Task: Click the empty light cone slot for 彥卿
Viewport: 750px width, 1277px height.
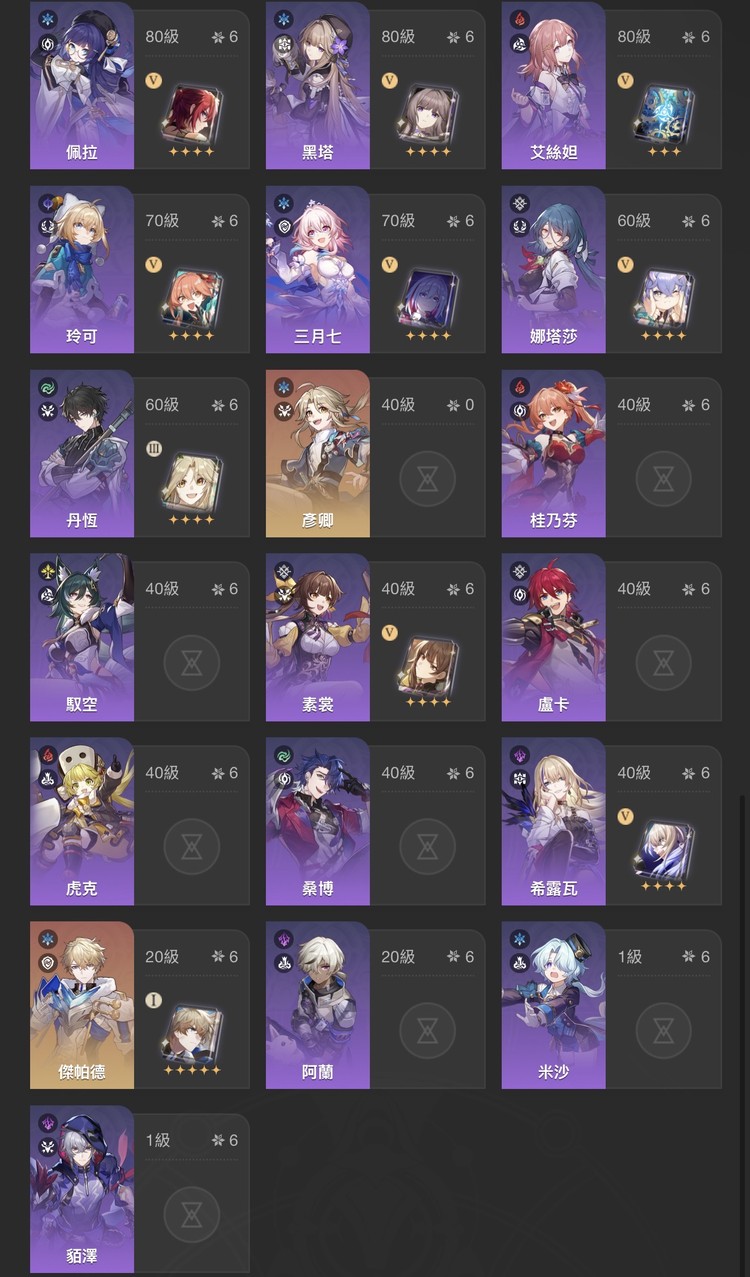Action: (427, 478)
